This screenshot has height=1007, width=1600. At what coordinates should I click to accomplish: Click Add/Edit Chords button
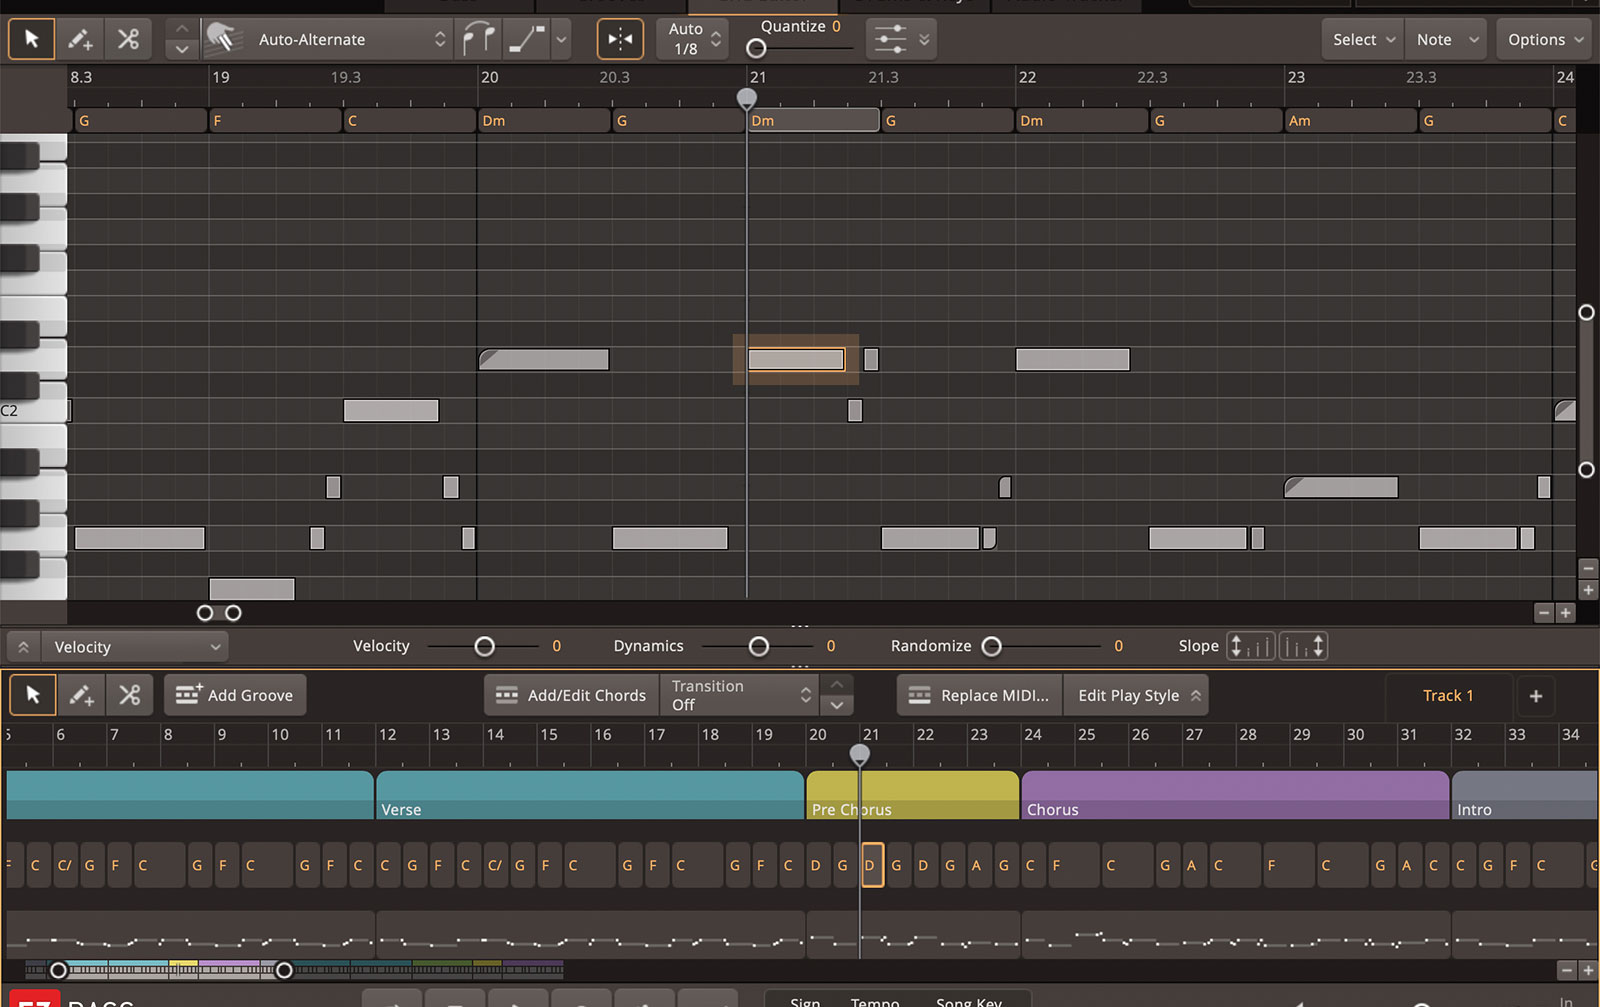point(572,695)
